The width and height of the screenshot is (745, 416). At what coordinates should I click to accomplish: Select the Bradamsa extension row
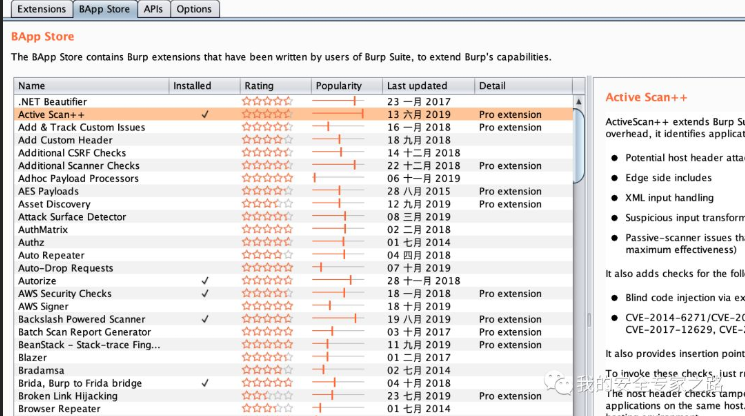293,371
